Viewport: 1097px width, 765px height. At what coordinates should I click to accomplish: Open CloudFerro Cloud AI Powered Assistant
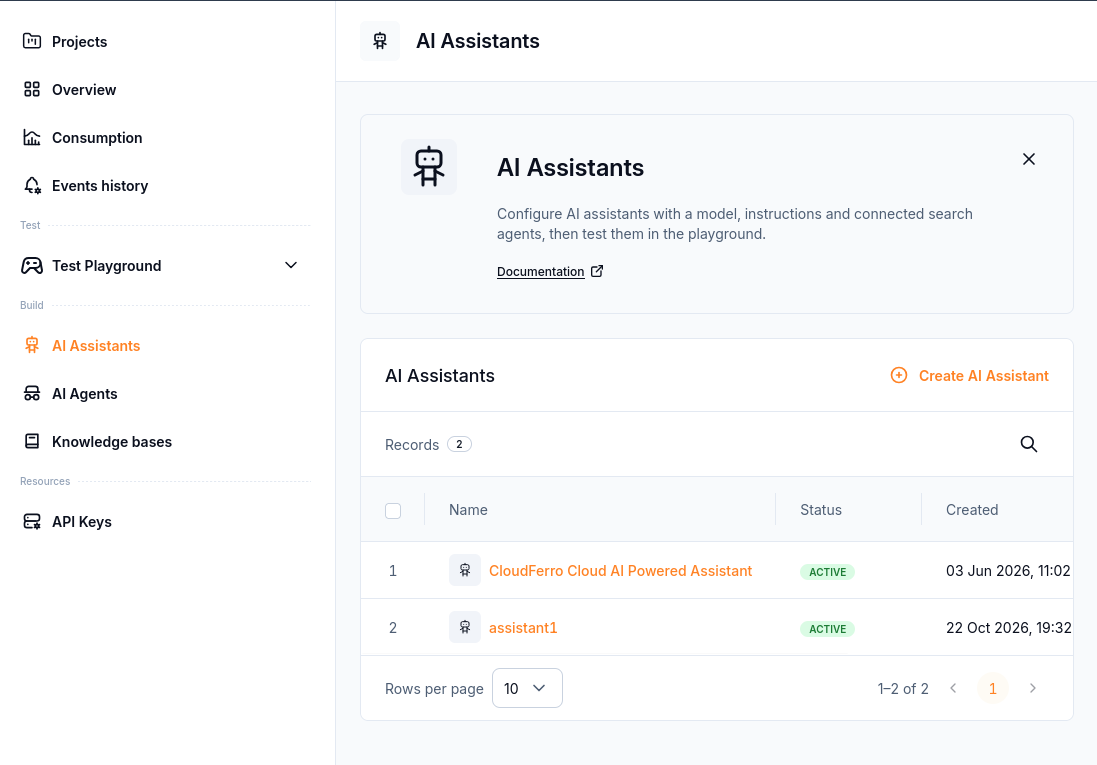click(620, 571)
